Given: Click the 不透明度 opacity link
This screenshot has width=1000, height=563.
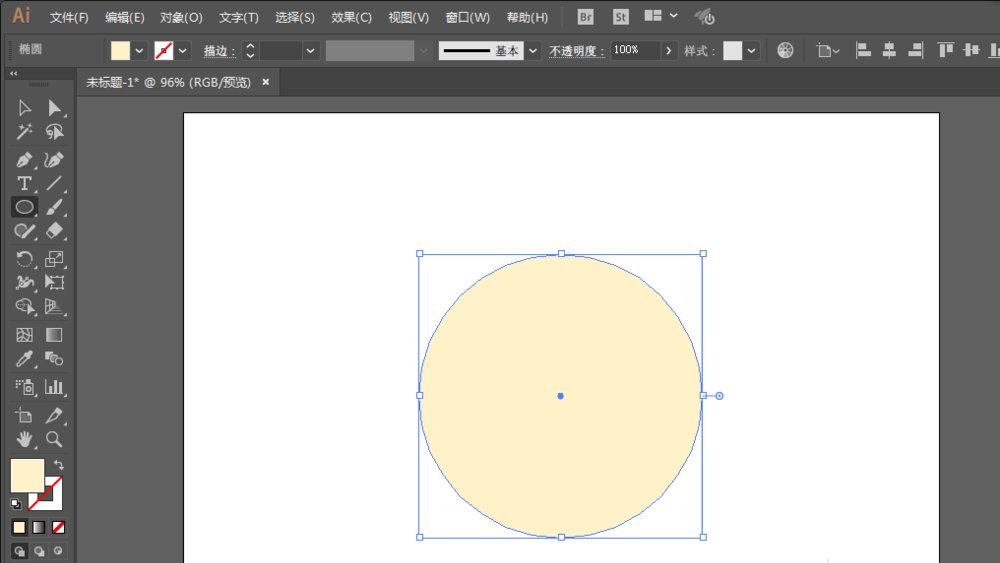Looking at the screenshot, I should tap(577, 51).
